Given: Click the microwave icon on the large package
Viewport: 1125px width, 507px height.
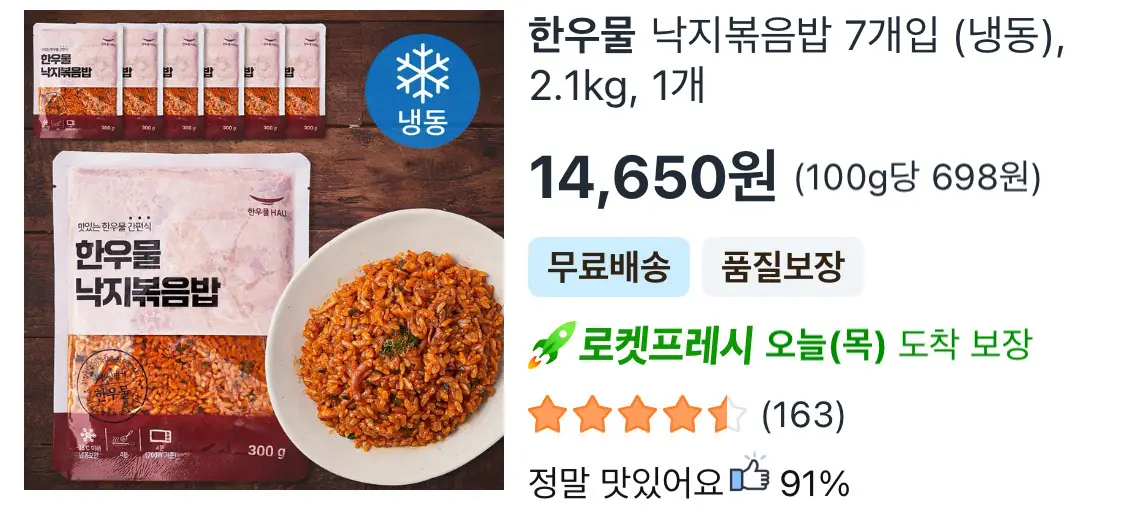Looking at the screenshot, I should (x=158, y=438).
